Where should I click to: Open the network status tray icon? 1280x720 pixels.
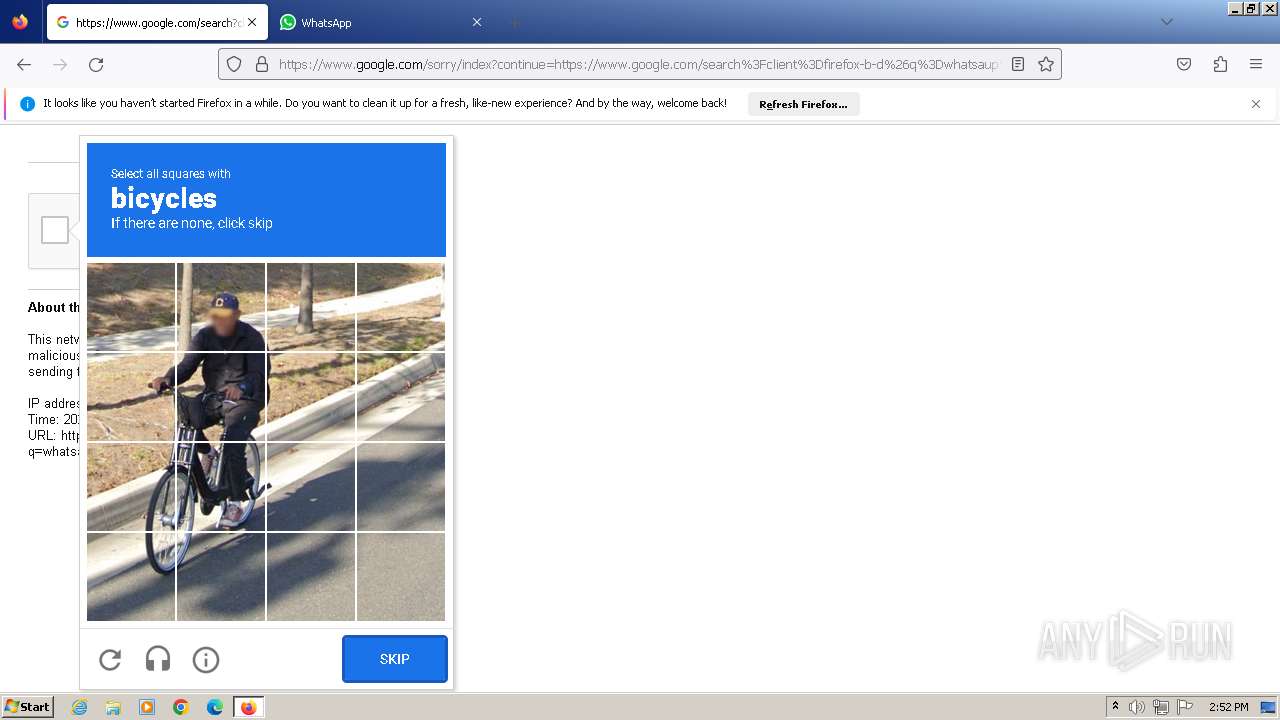[x=1161, y=707]
